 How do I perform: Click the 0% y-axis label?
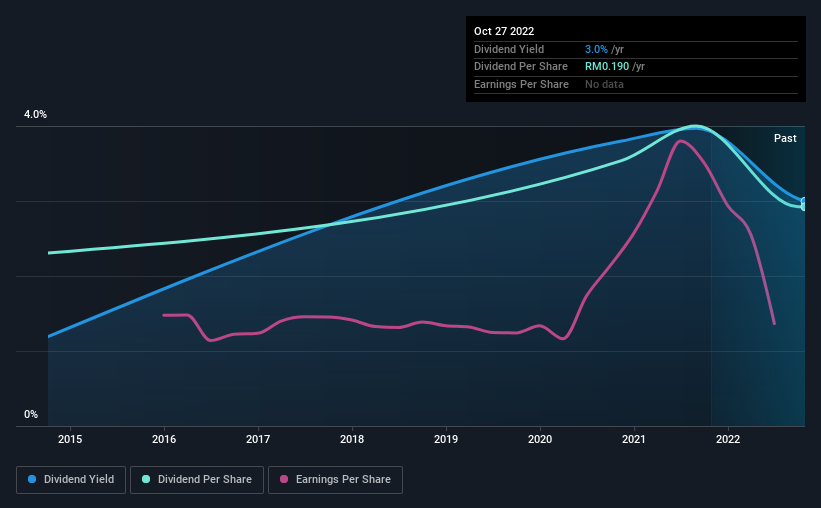(x=31, y=414)
